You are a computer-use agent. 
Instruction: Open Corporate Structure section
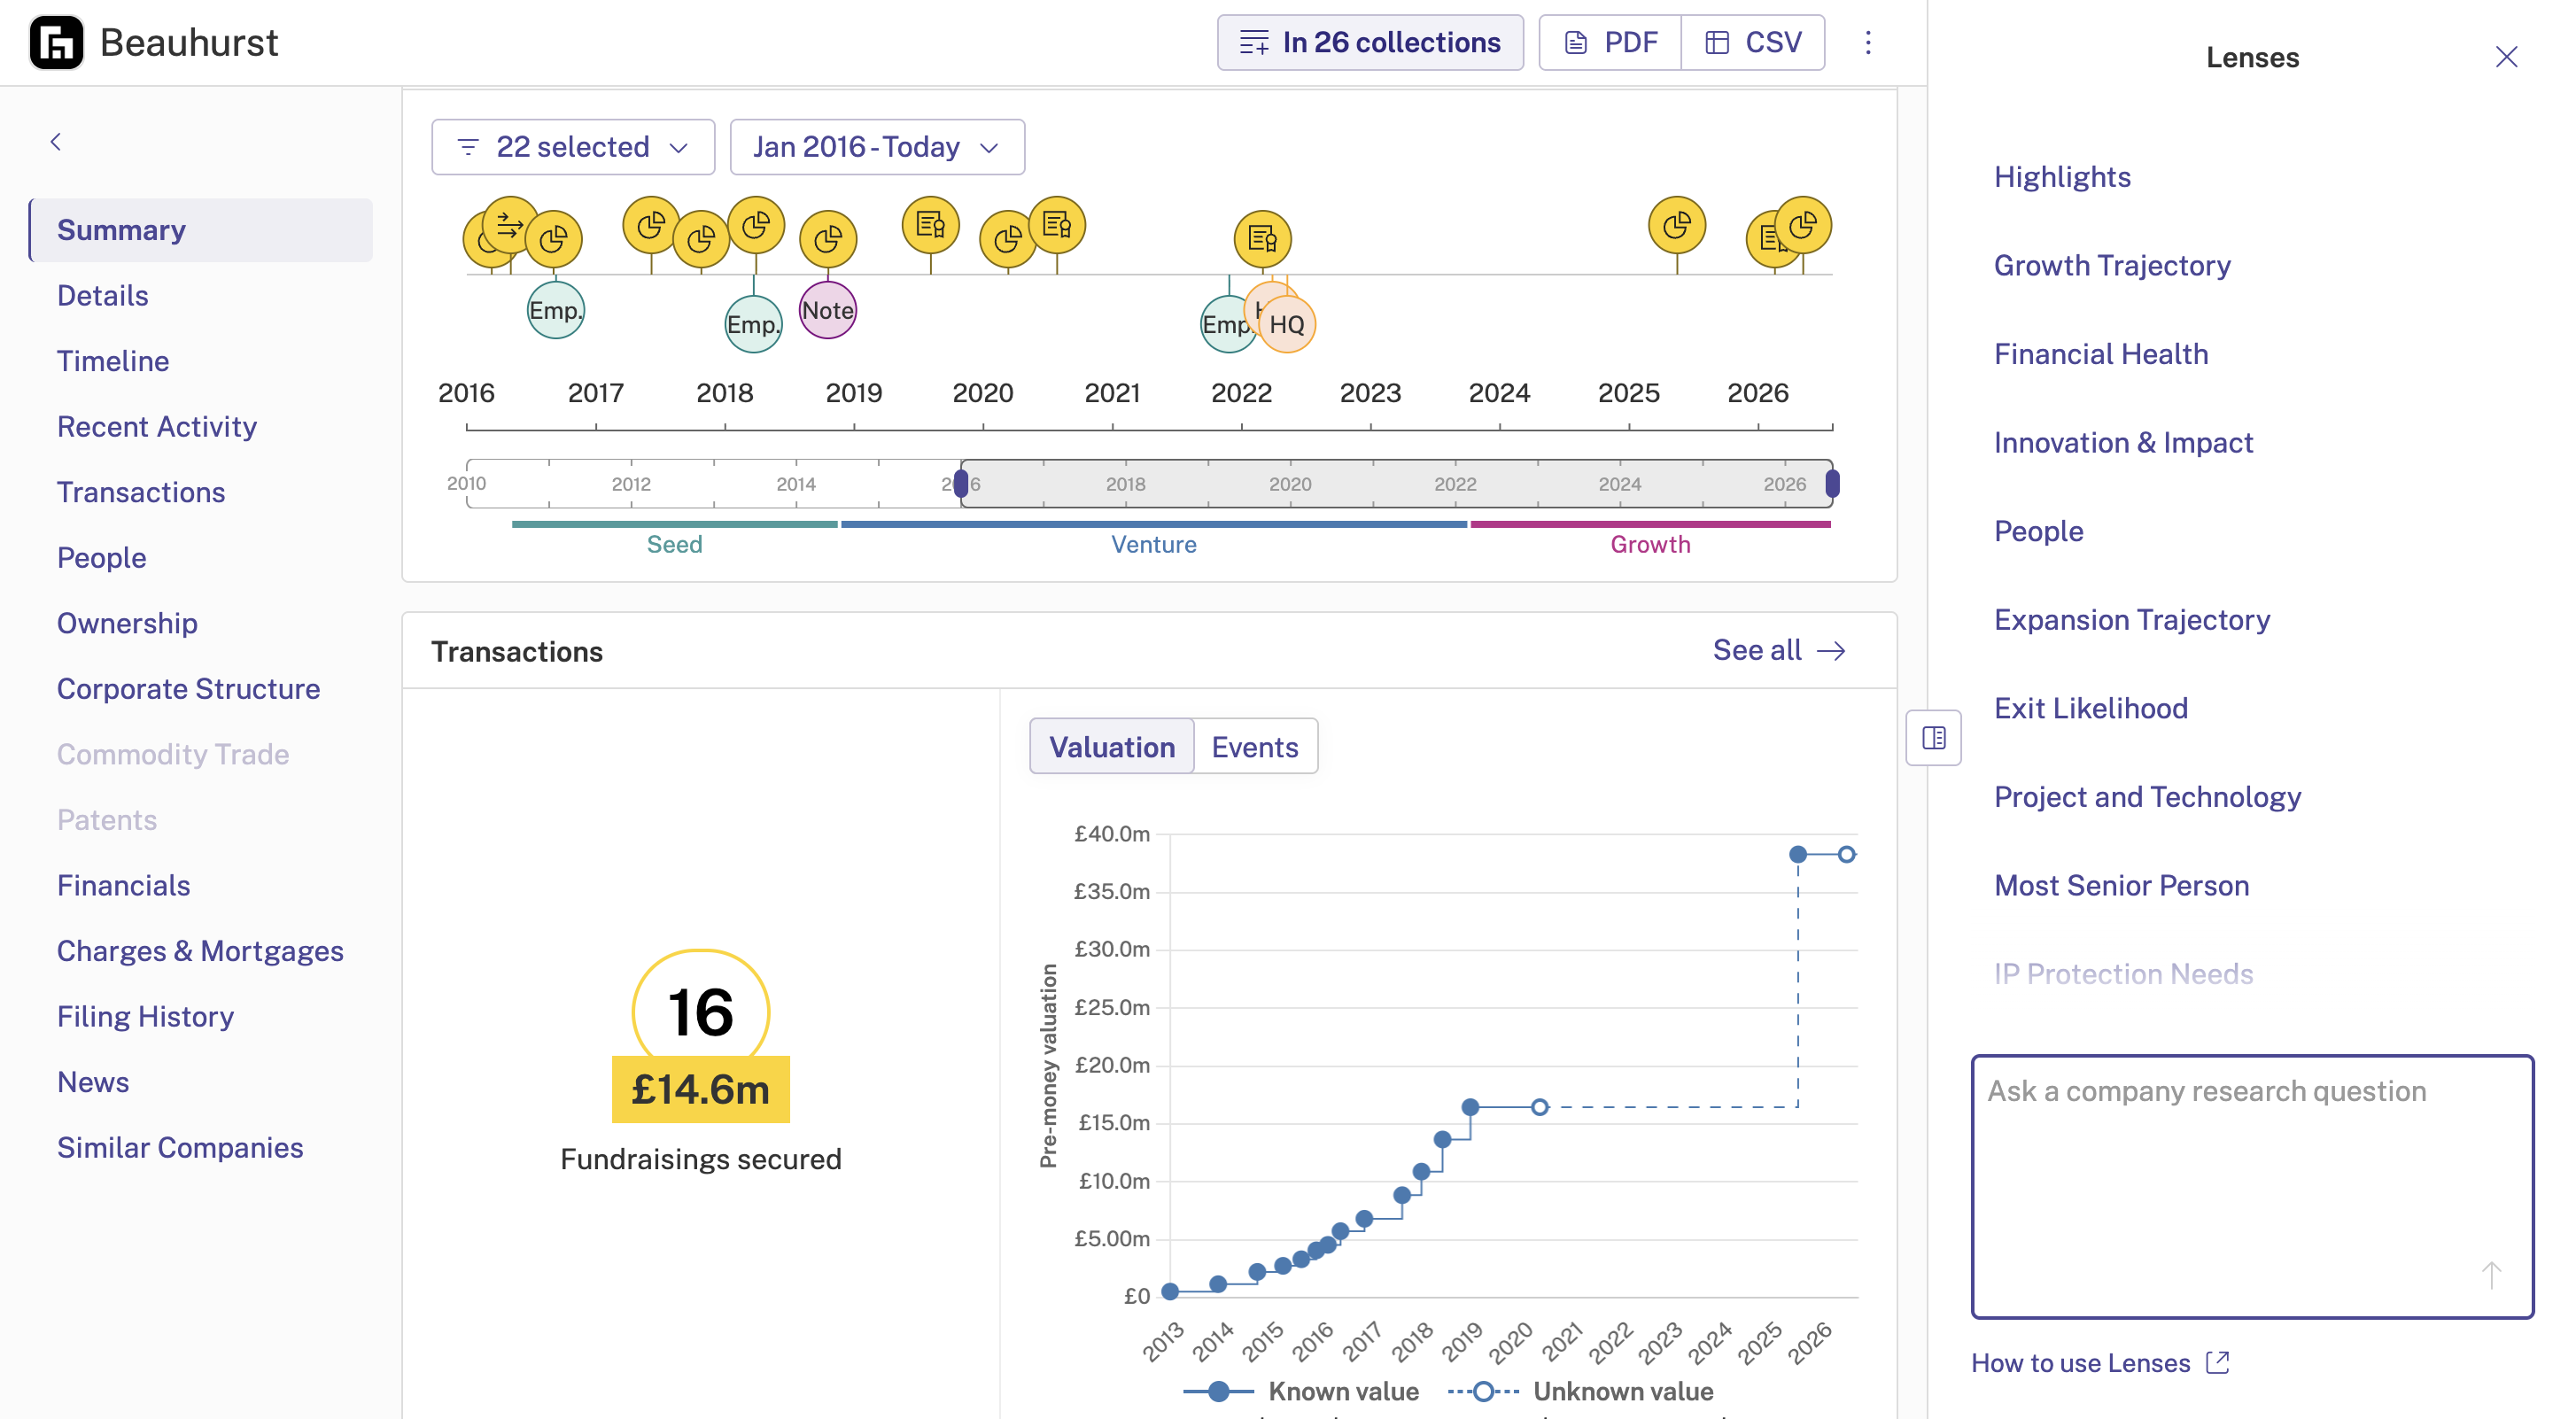click(188, 689)
